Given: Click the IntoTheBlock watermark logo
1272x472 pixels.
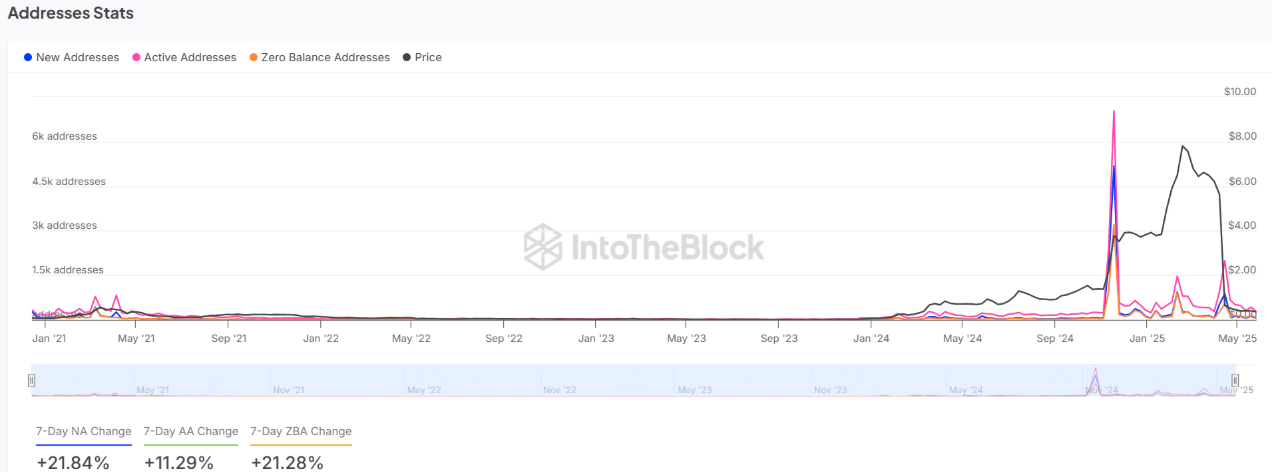Looking at the screenshot, I should pyautogui.click(x=645, y=246).
